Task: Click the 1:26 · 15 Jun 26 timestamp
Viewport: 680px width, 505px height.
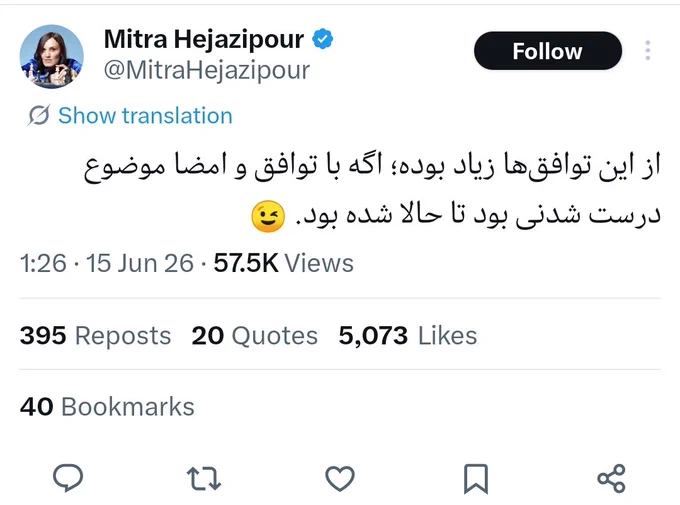Action: pos(107,263)
